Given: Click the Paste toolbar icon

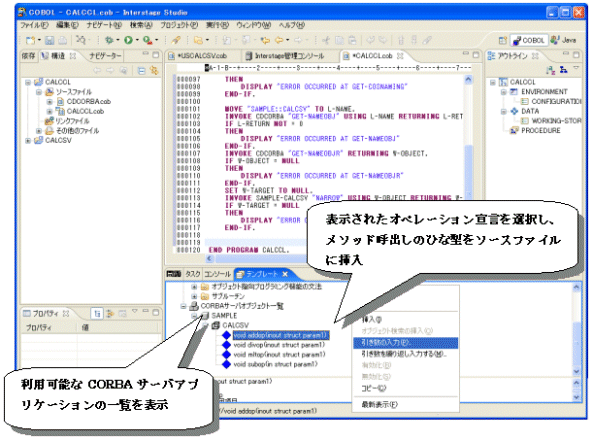Looking at the screenshot, I should [352, 40].
